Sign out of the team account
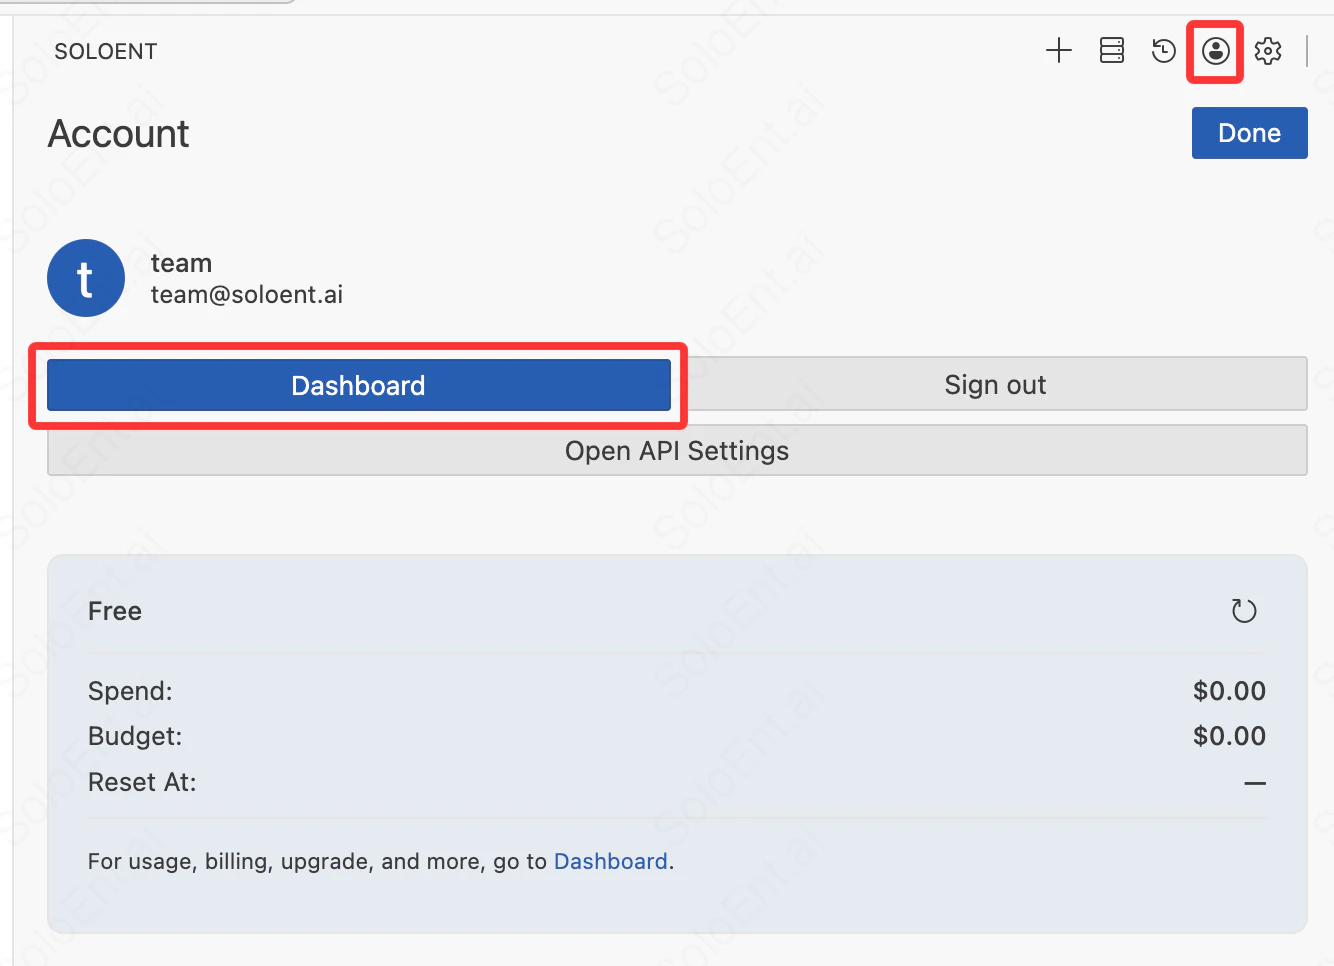 pos(995,384)
